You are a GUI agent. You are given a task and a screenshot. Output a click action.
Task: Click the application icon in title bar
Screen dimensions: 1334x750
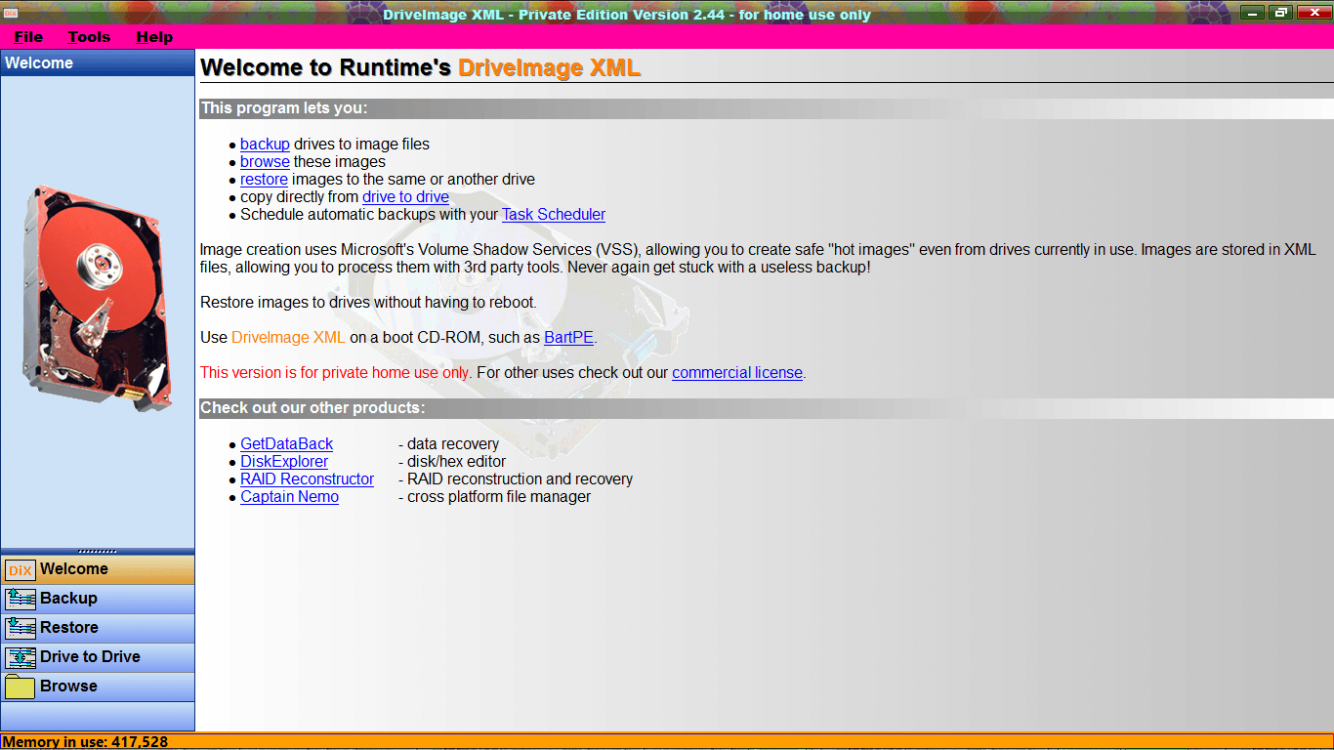click(10, 13)
